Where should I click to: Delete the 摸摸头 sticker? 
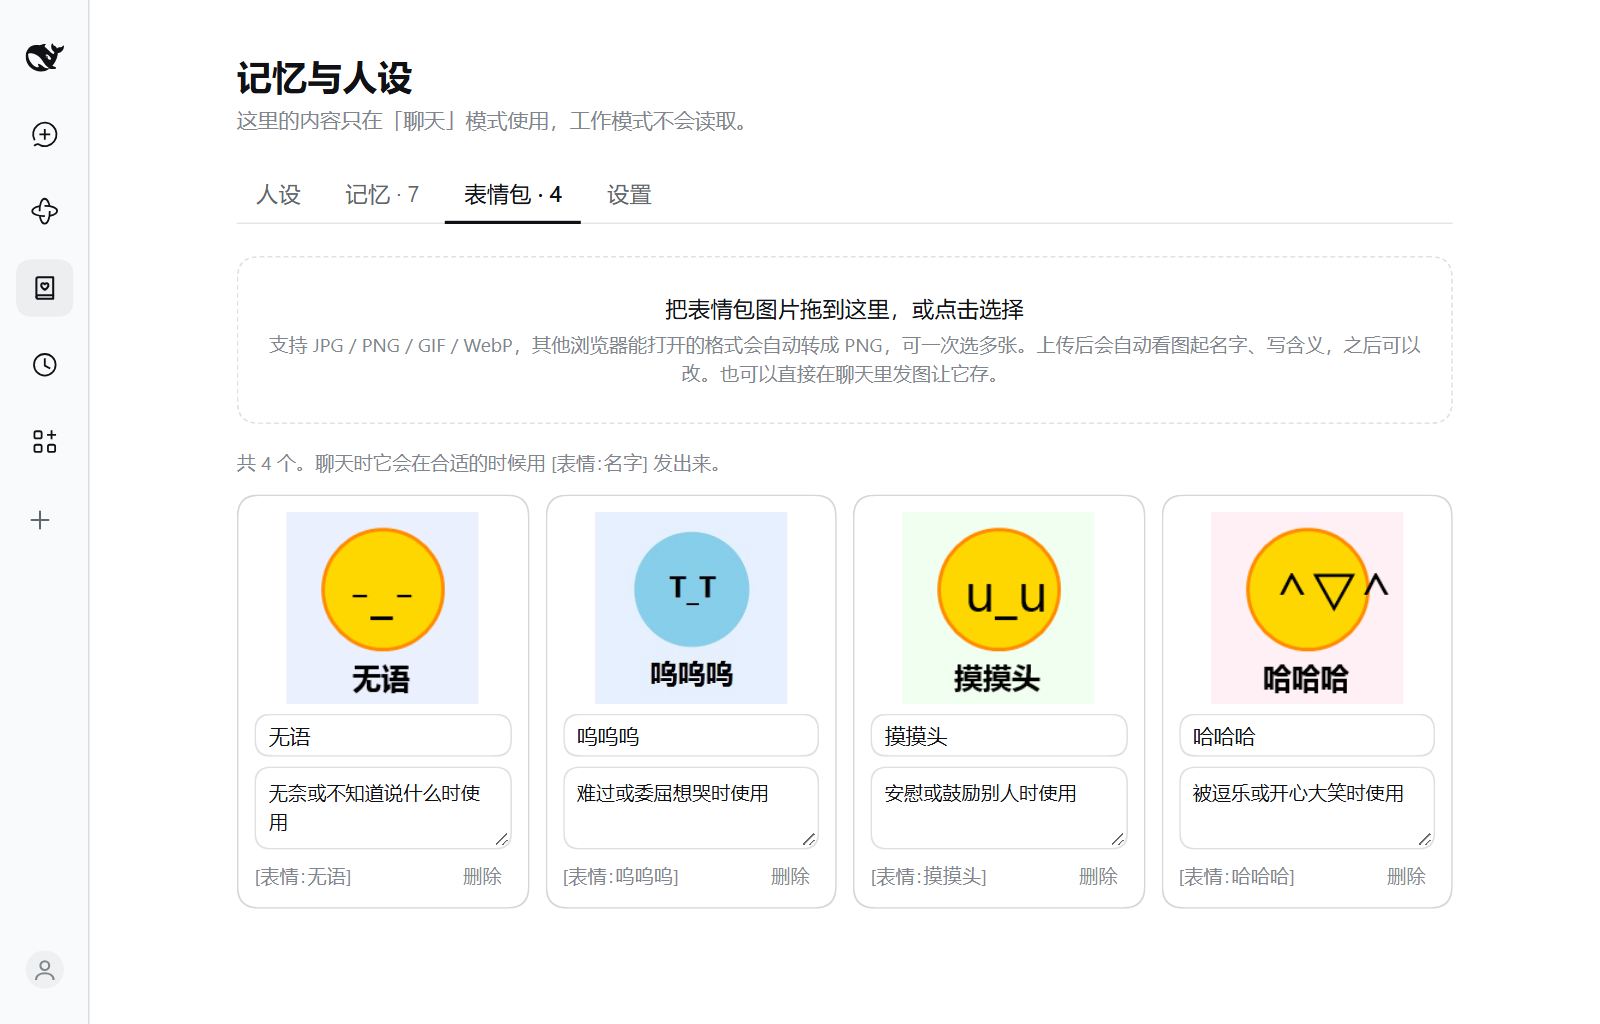(1098, 877)
